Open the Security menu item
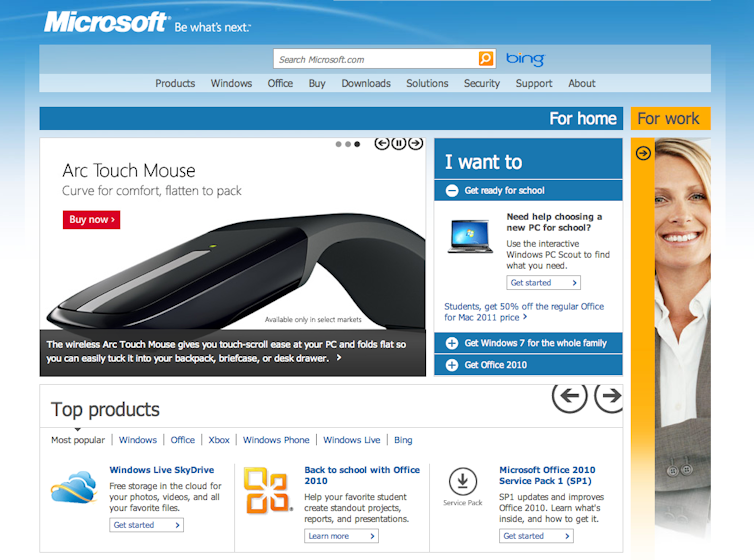This screenshot has height=560, width=754. tap(482, 83)
